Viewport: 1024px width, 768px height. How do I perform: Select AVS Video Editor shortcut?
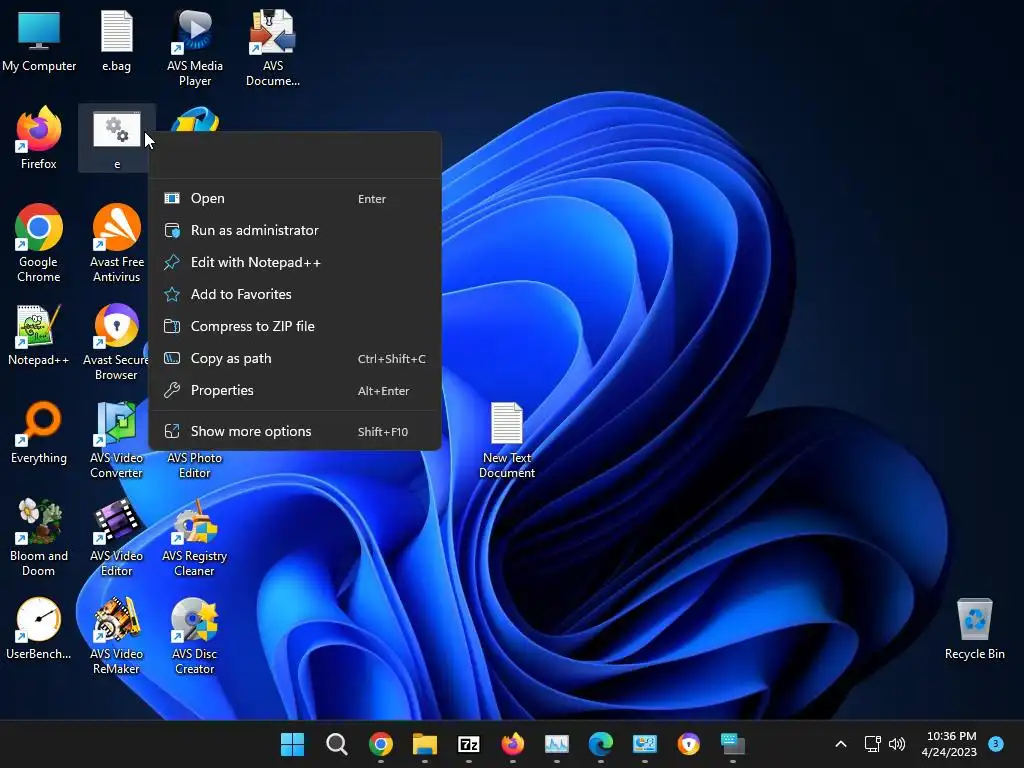(x=116, y=537)
